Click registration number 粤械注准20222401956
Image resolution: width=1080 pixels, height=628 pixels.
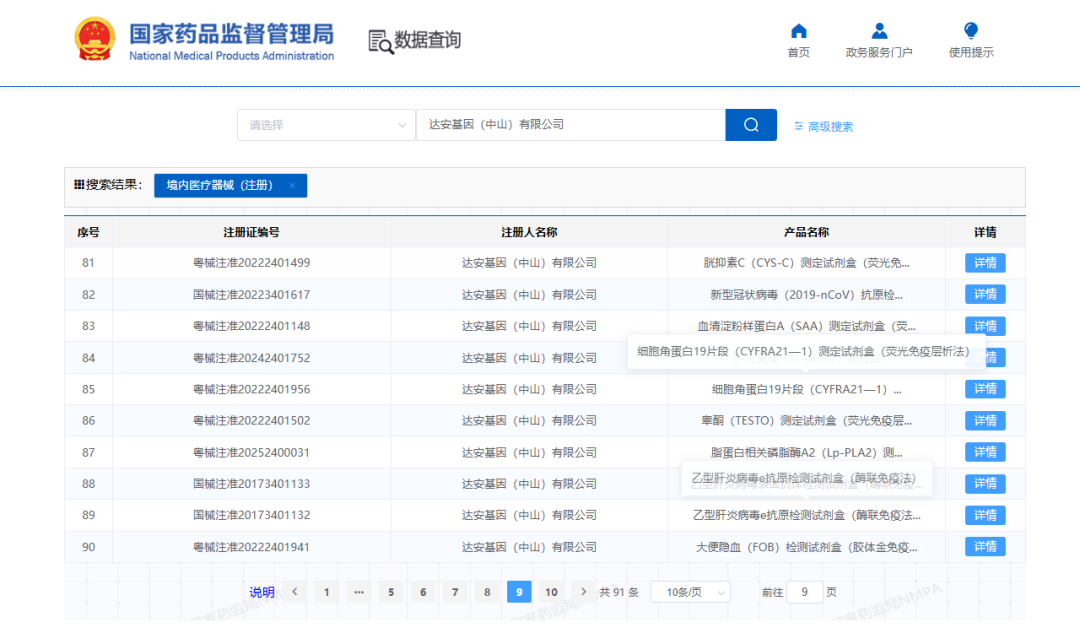pos(251,390)
